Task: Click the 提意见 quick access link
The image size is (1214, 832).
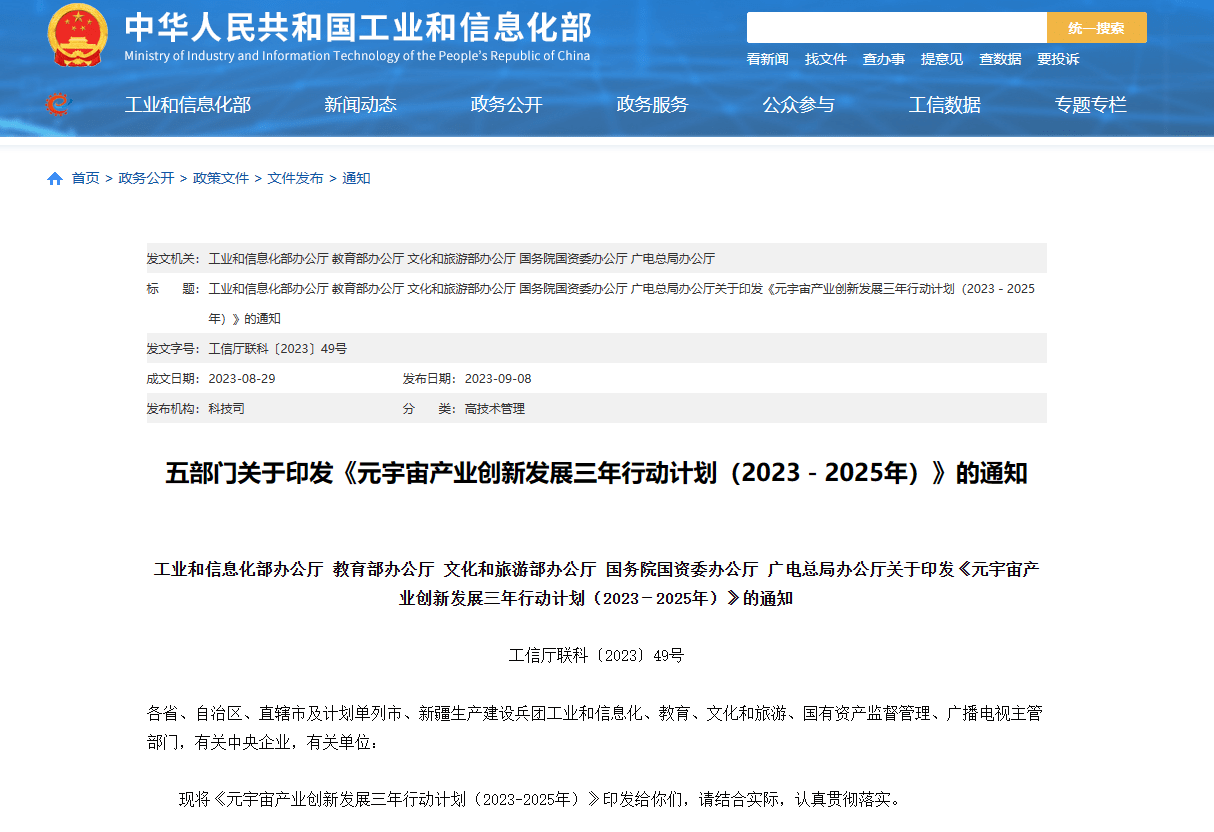Action: (942, 59)
